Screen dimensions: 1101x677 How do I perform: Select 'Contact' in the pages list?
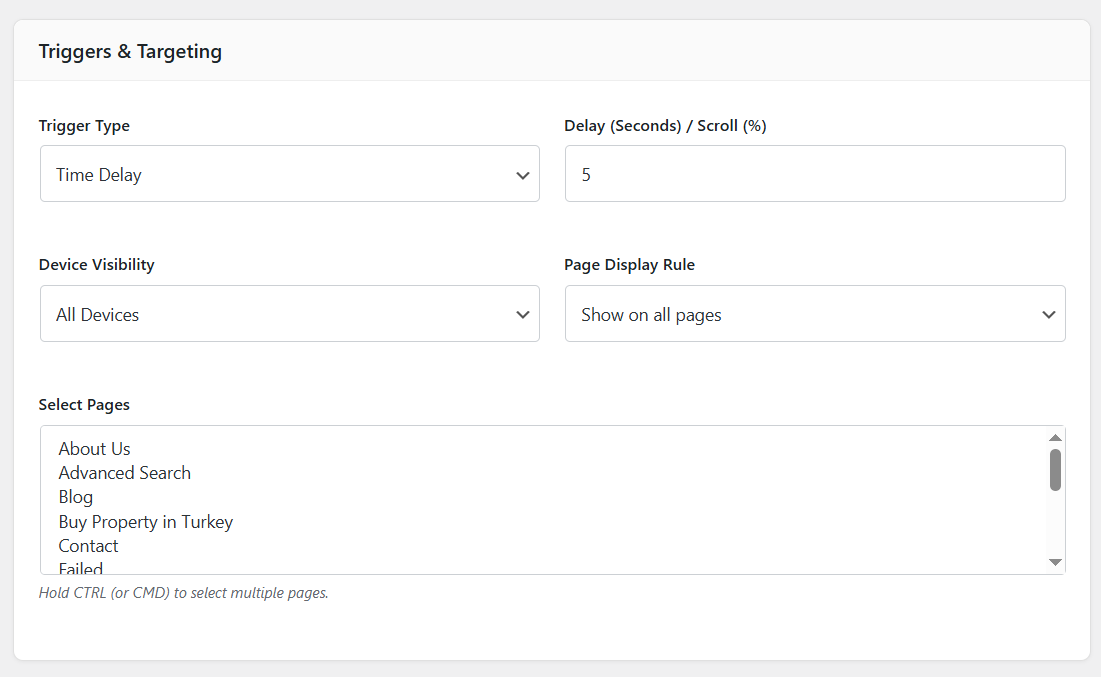coord(88,545)
